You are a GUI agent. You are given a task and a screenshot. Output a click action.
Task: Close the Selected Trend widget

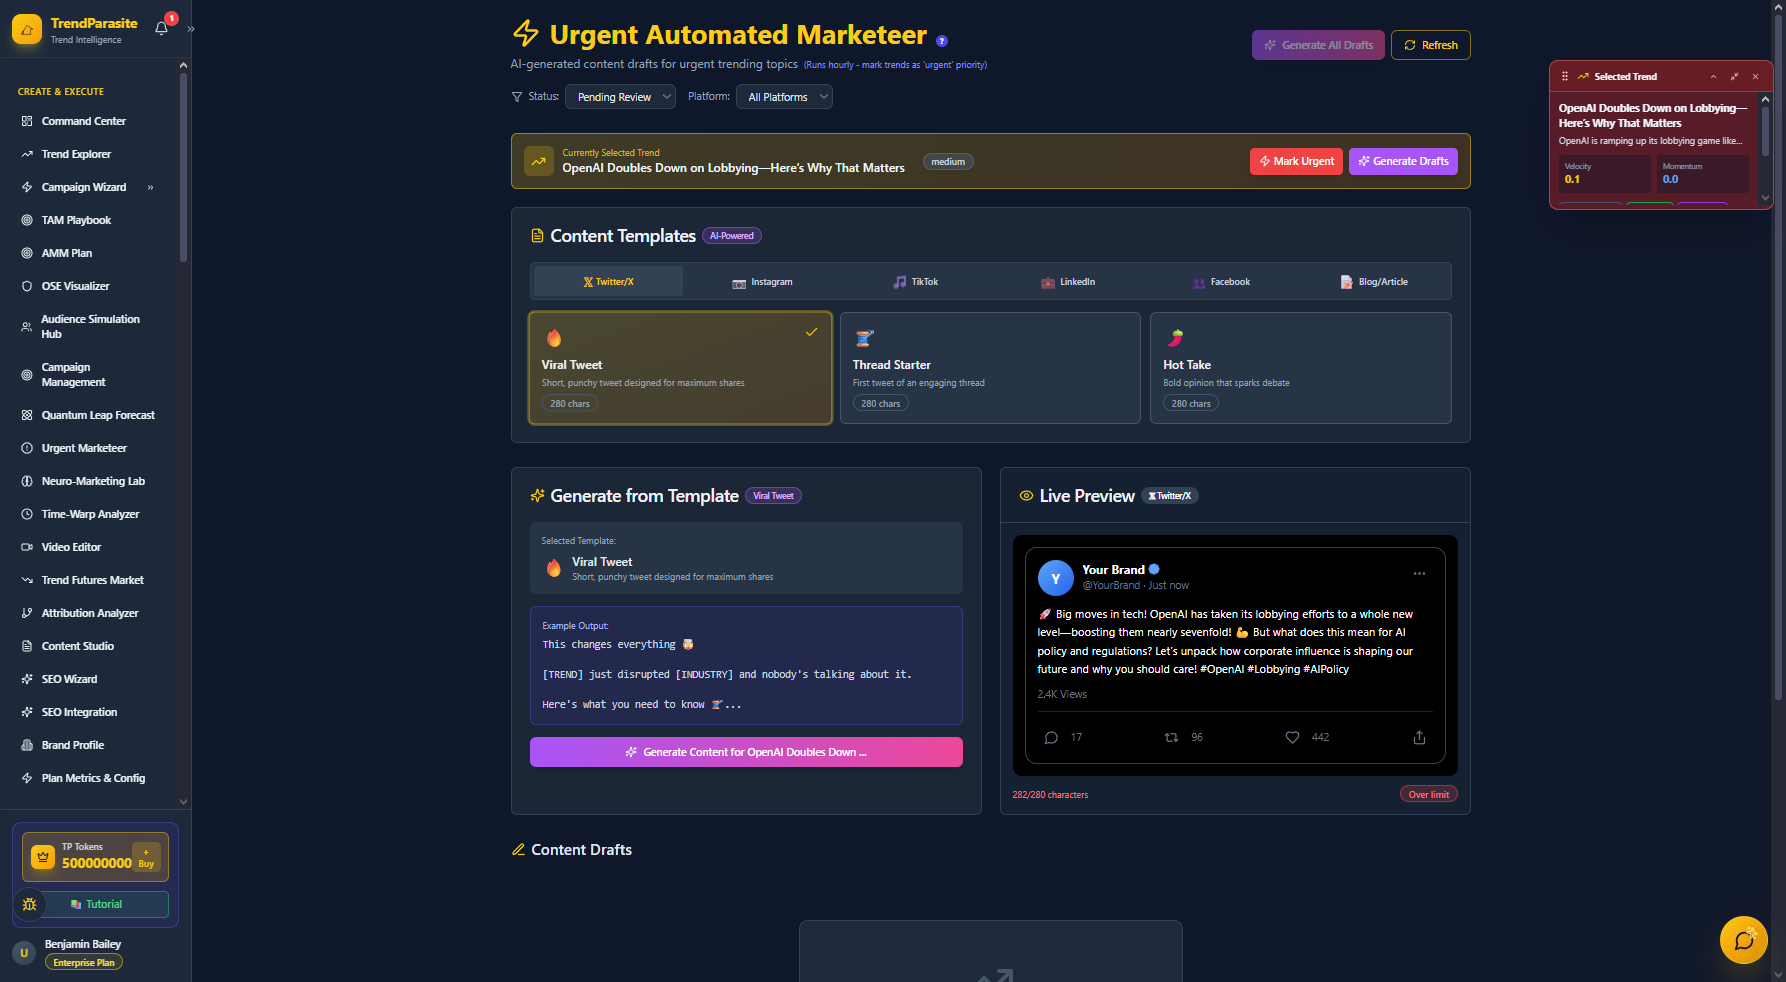point(1755,77)
